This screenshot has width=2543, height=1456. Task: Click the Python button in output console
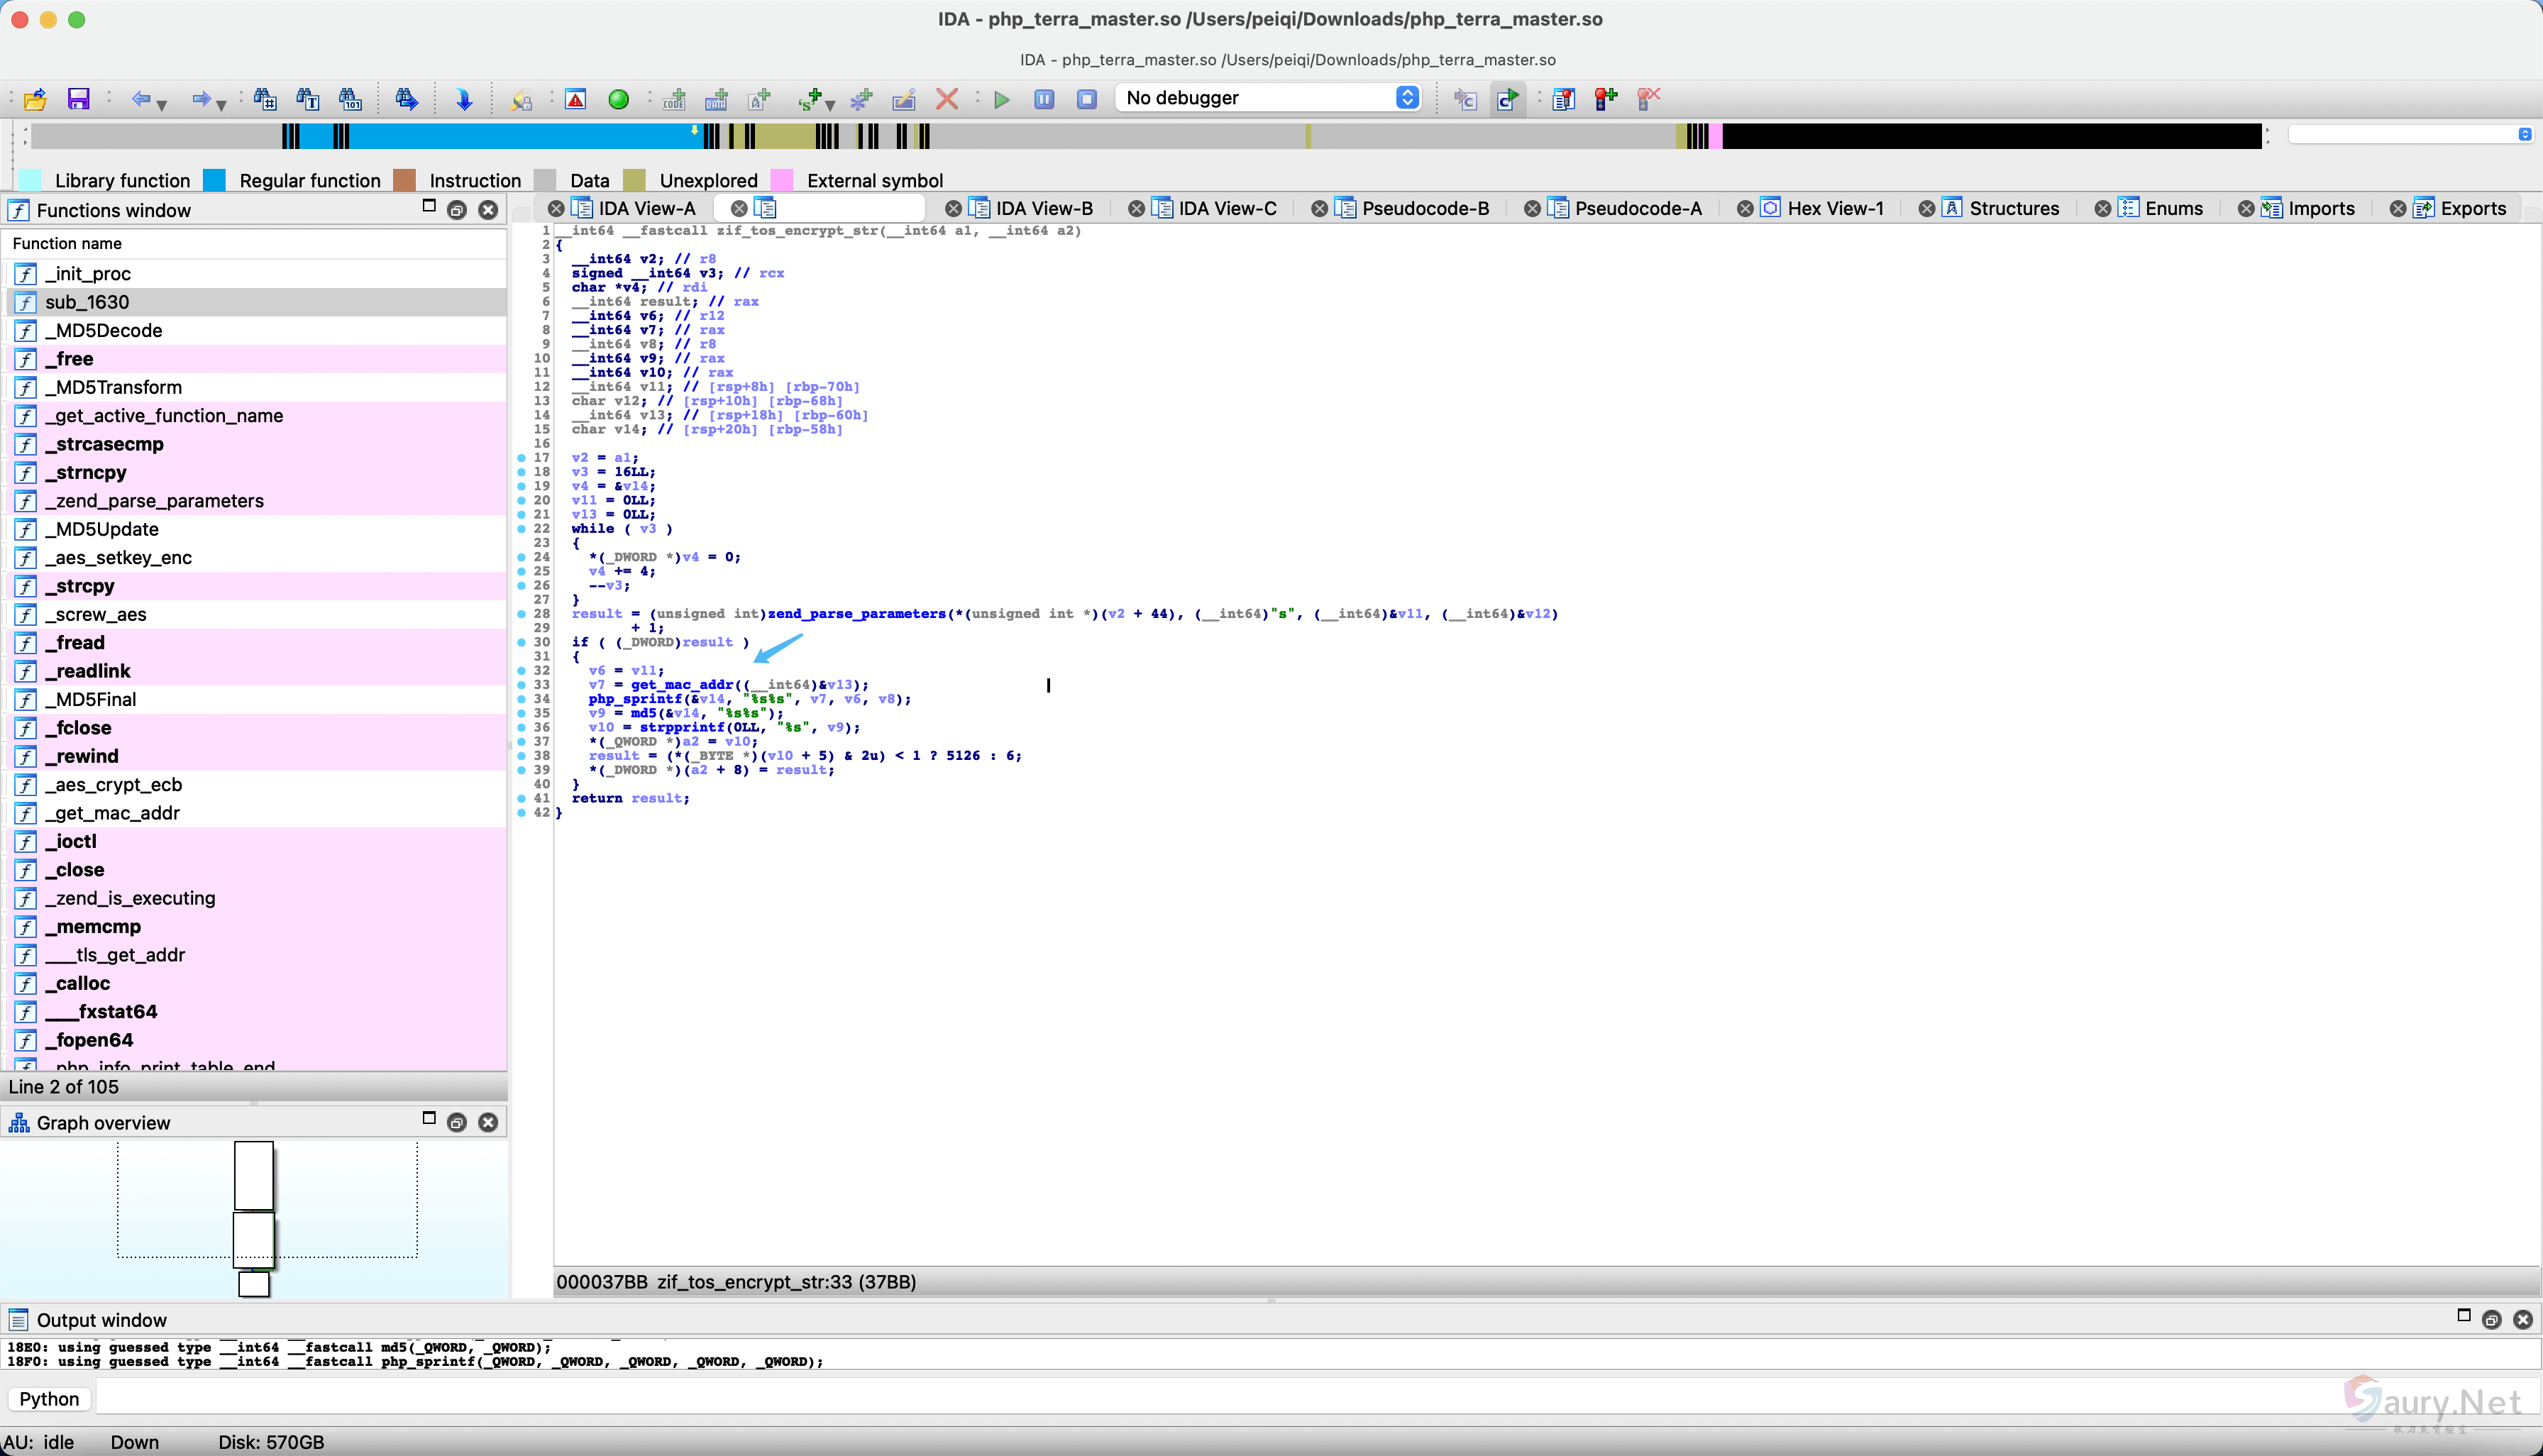coord(49,1399)
